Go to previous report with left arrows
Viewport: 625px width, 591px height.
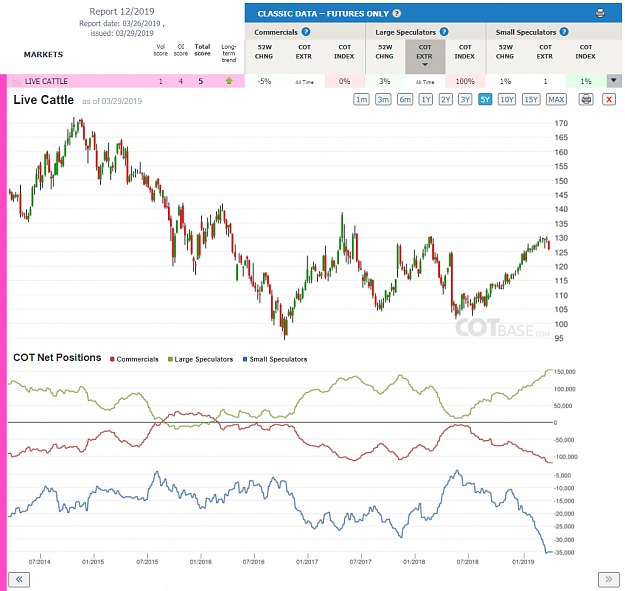coord(19,579)
